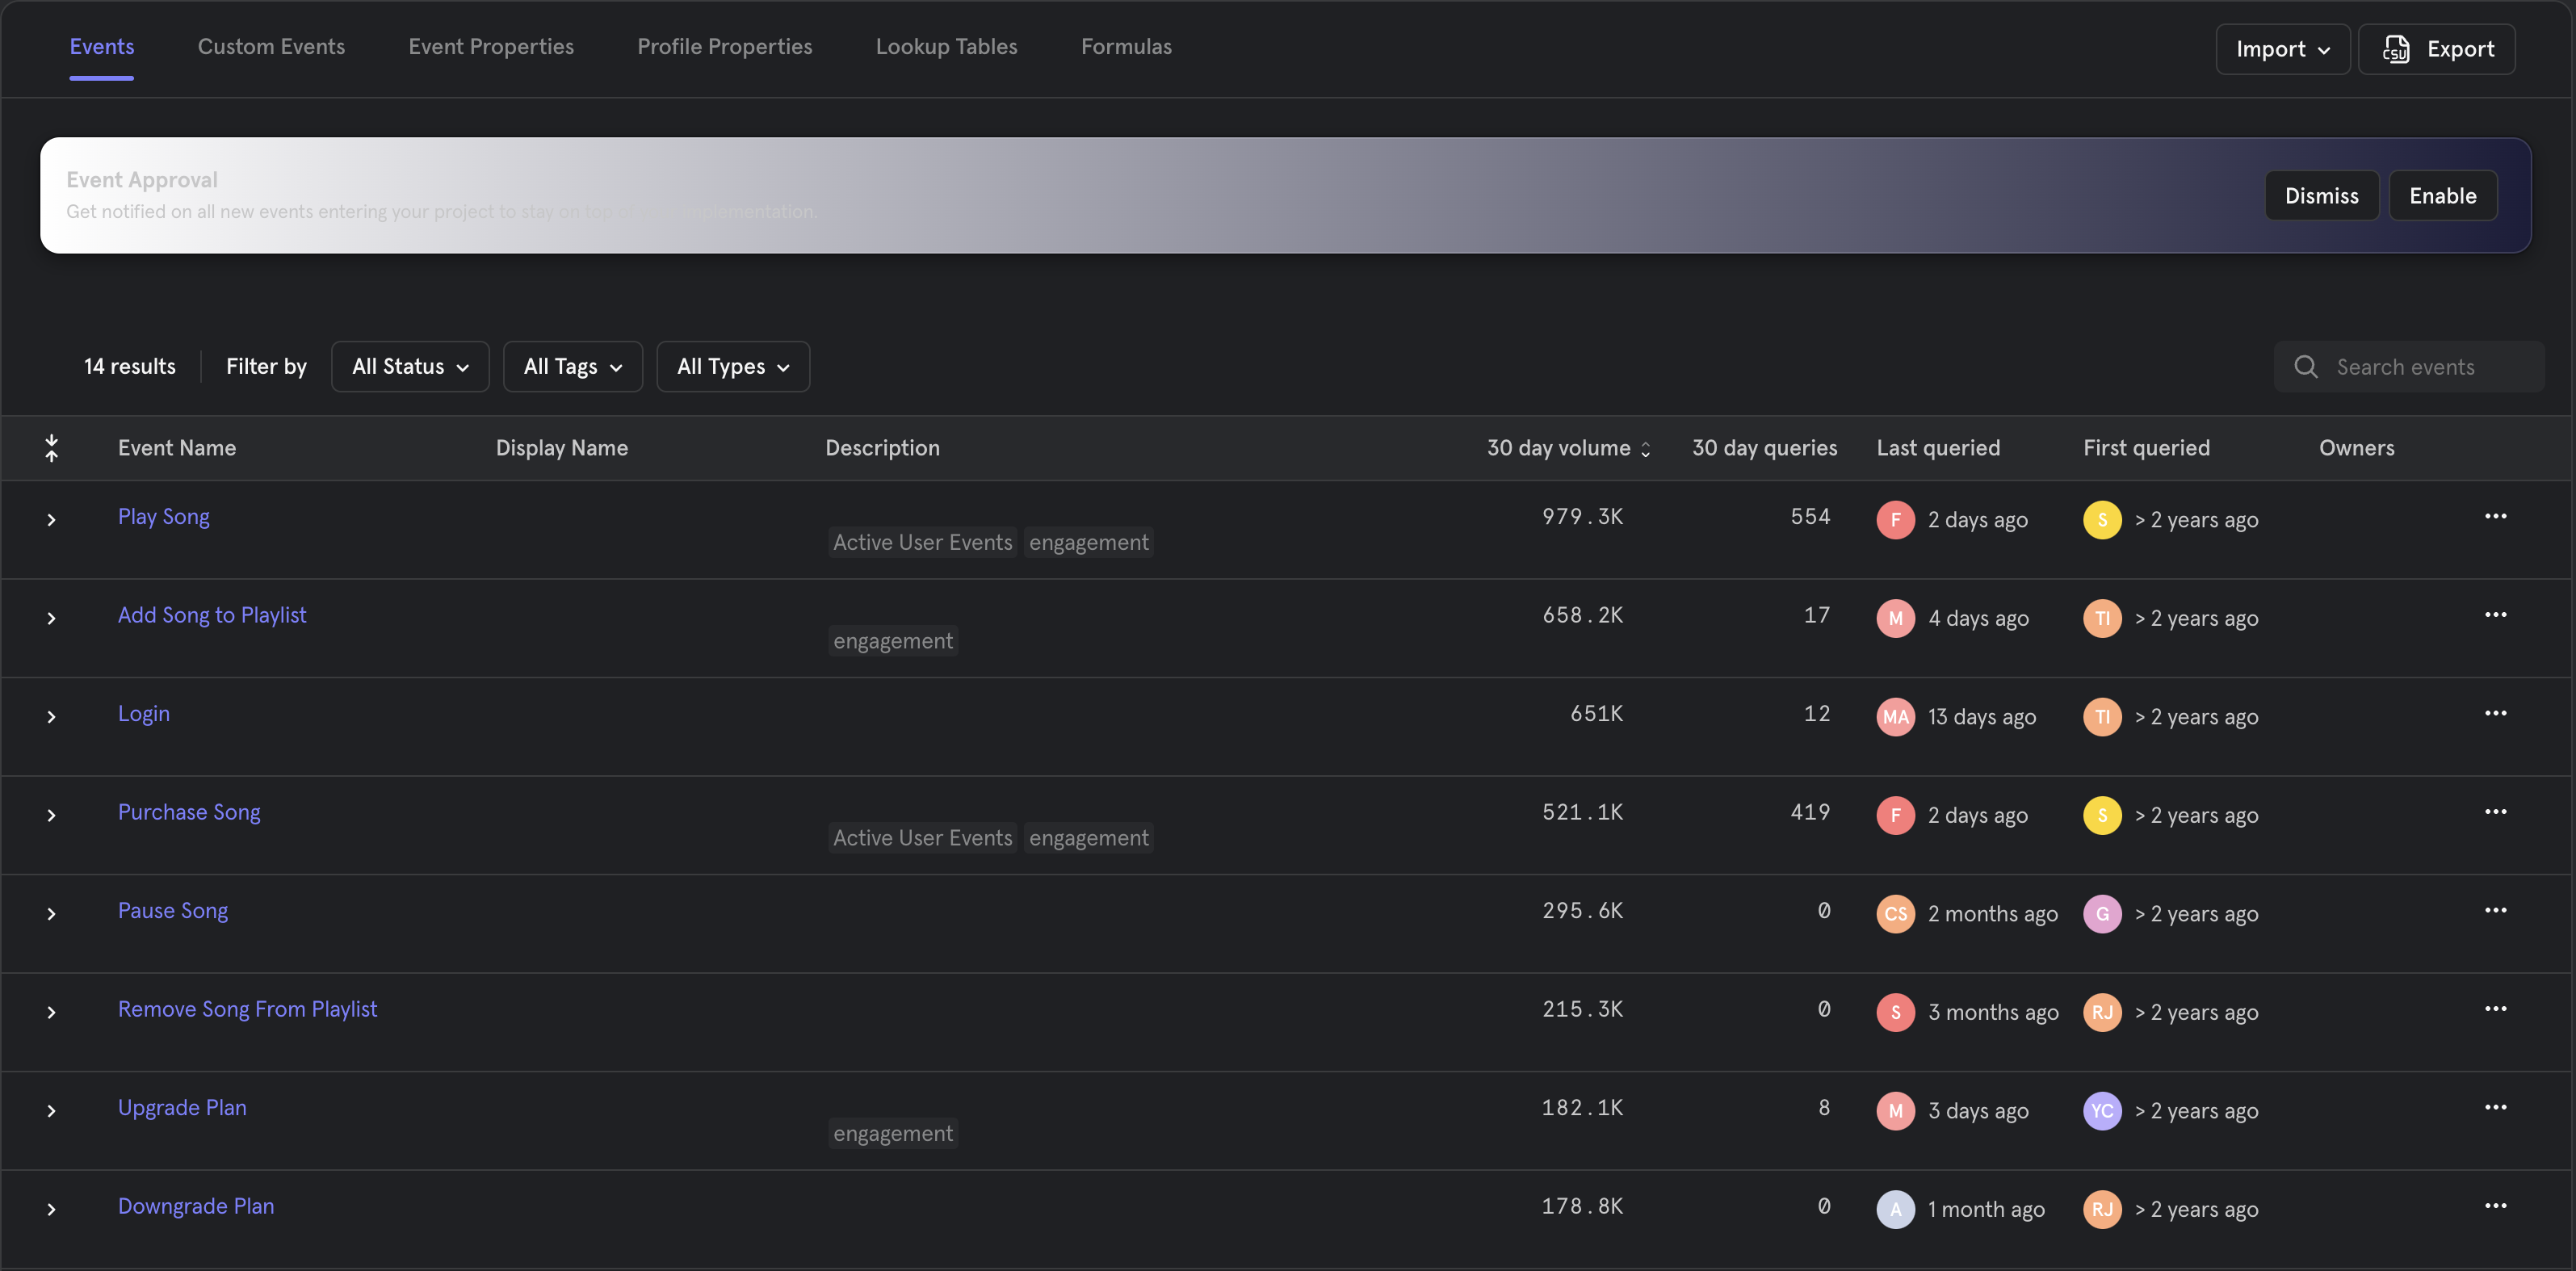Expand the Play Song row
Screen dimensions: 2576x1271
tap(51, 520)
